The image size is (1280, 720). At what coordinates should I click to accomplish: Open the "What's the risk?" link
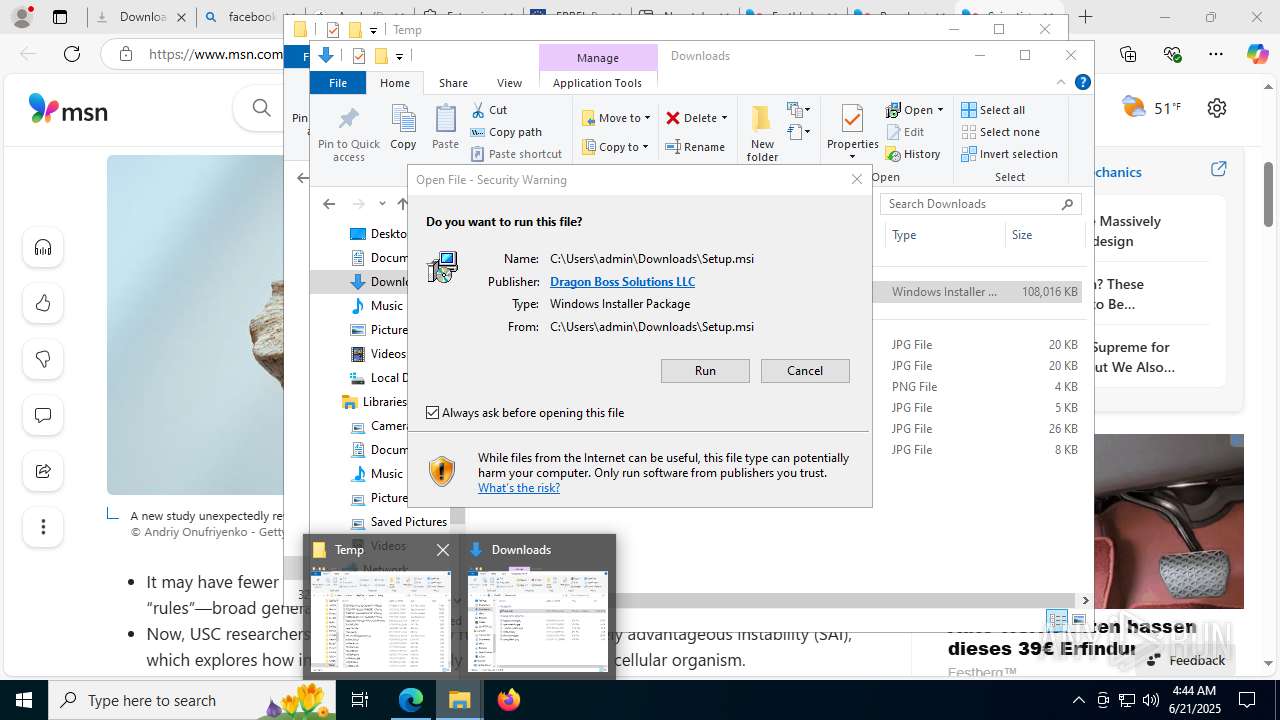click(519, 488)
